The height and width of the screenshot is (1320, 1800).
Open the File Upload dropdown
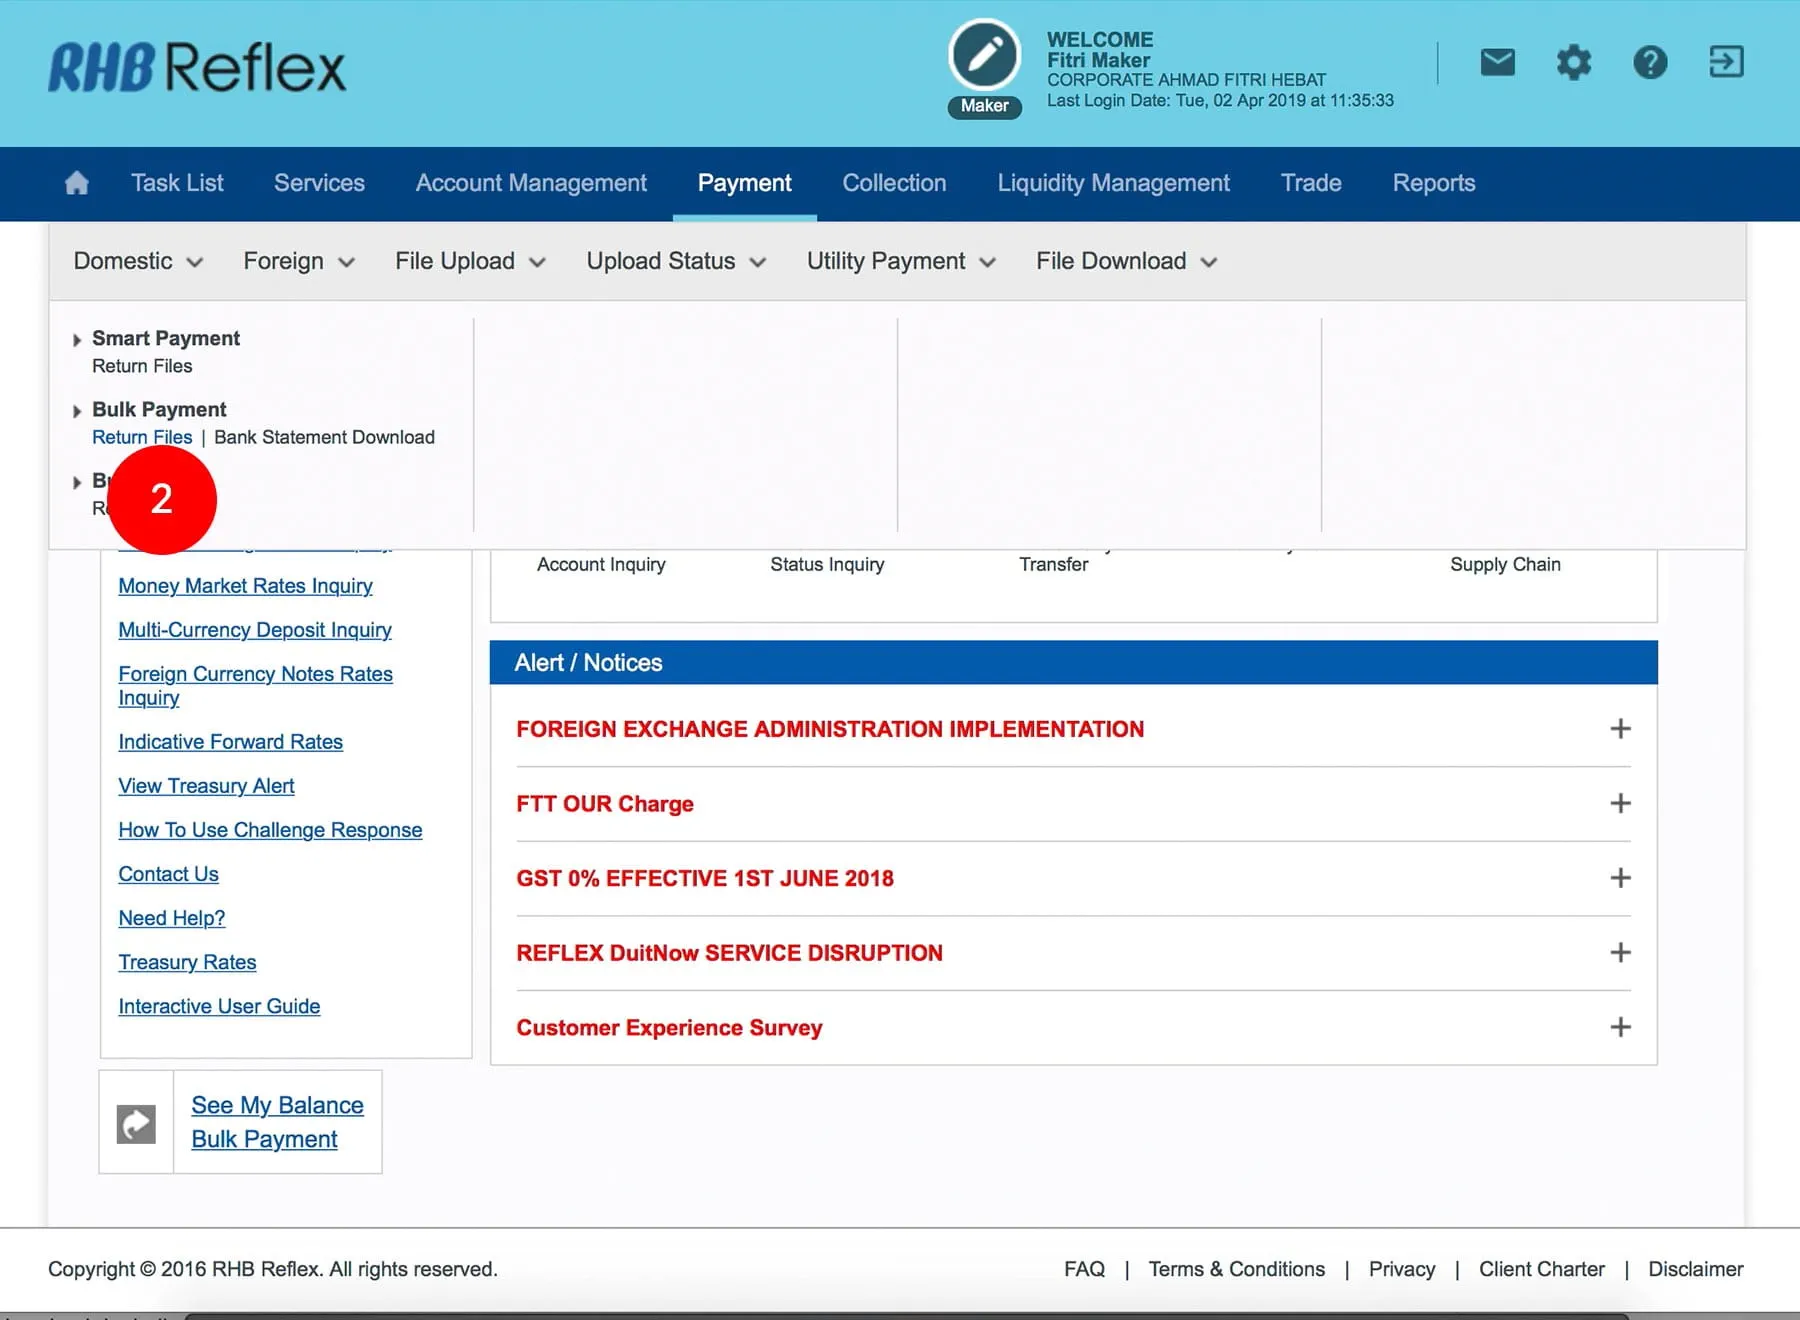[x=470, y=262]
